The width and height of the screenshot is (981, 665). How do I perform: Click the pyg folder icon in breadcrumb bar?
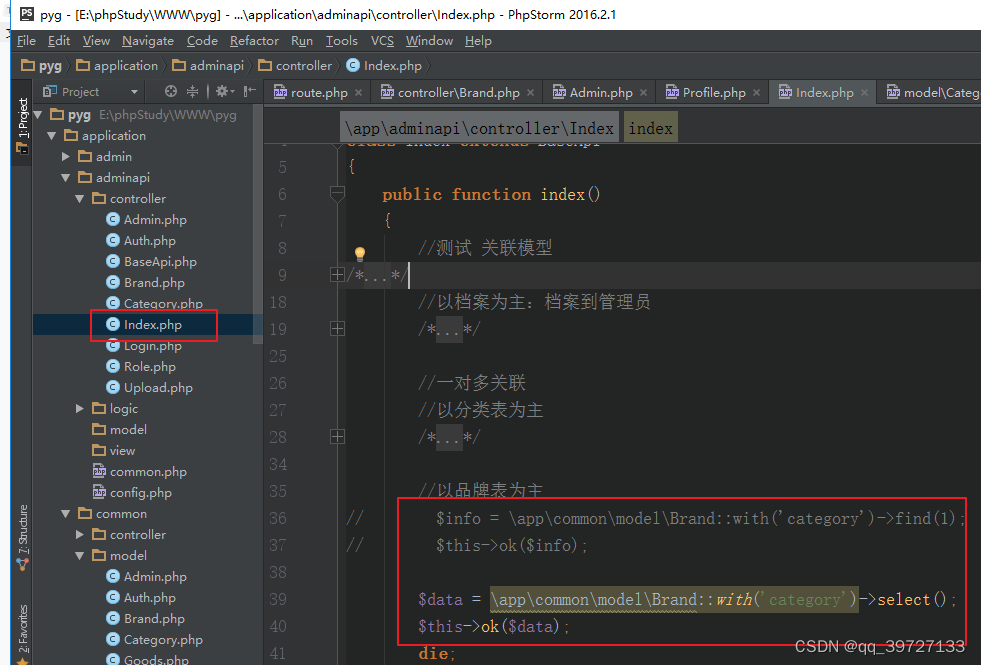pos(28,65)
